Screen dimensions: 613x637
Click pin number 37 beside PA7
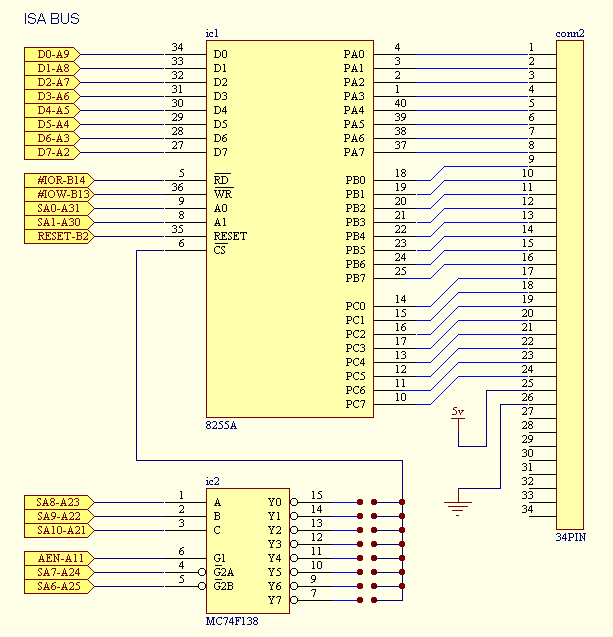[401, 145]
